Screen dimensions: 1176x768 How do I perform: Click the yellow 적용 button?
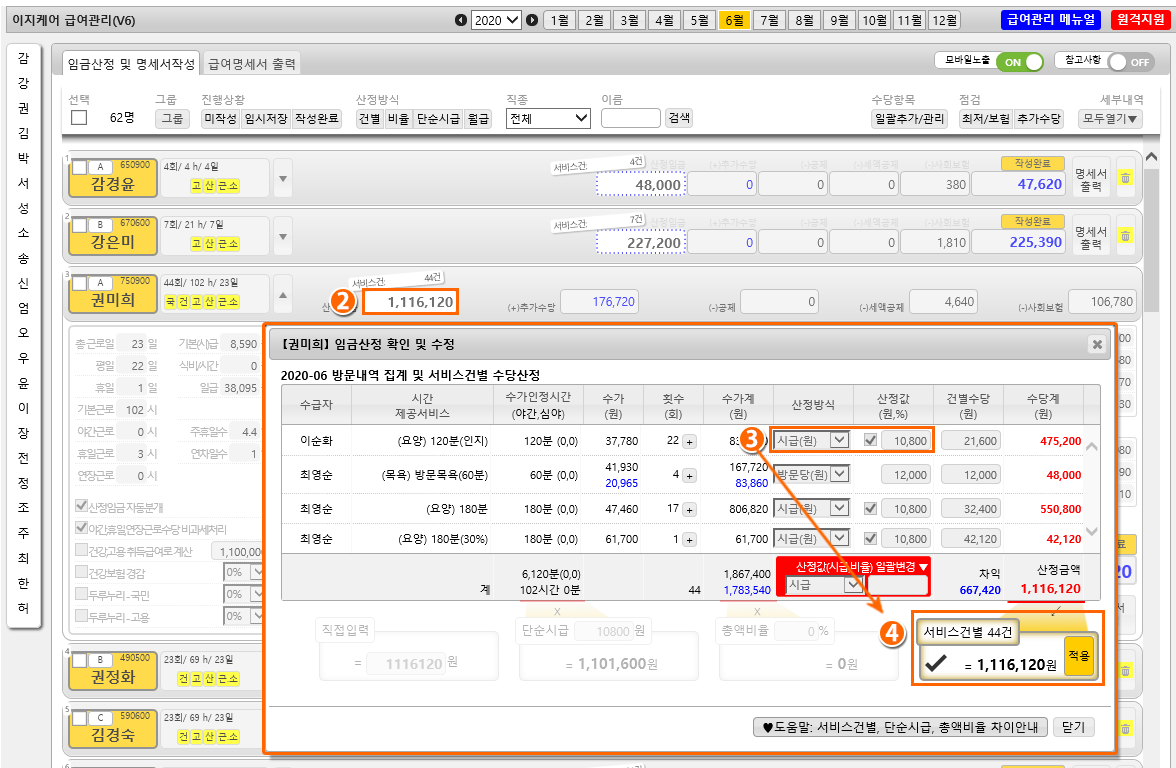coord(1079,657)
